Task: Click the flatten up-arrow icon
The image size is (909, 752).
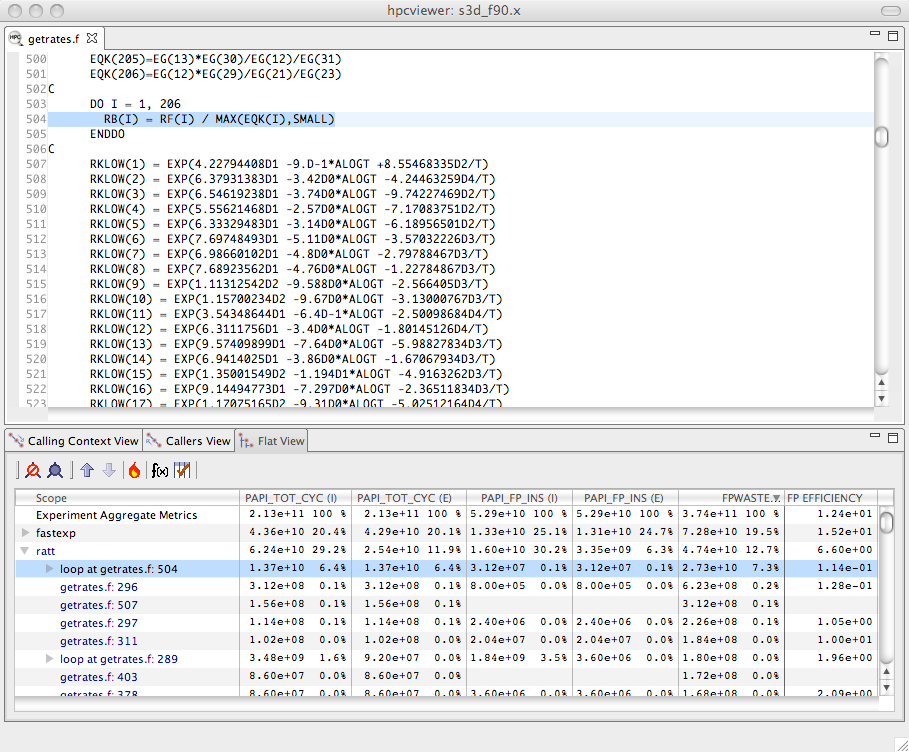Action: [87, 470]
